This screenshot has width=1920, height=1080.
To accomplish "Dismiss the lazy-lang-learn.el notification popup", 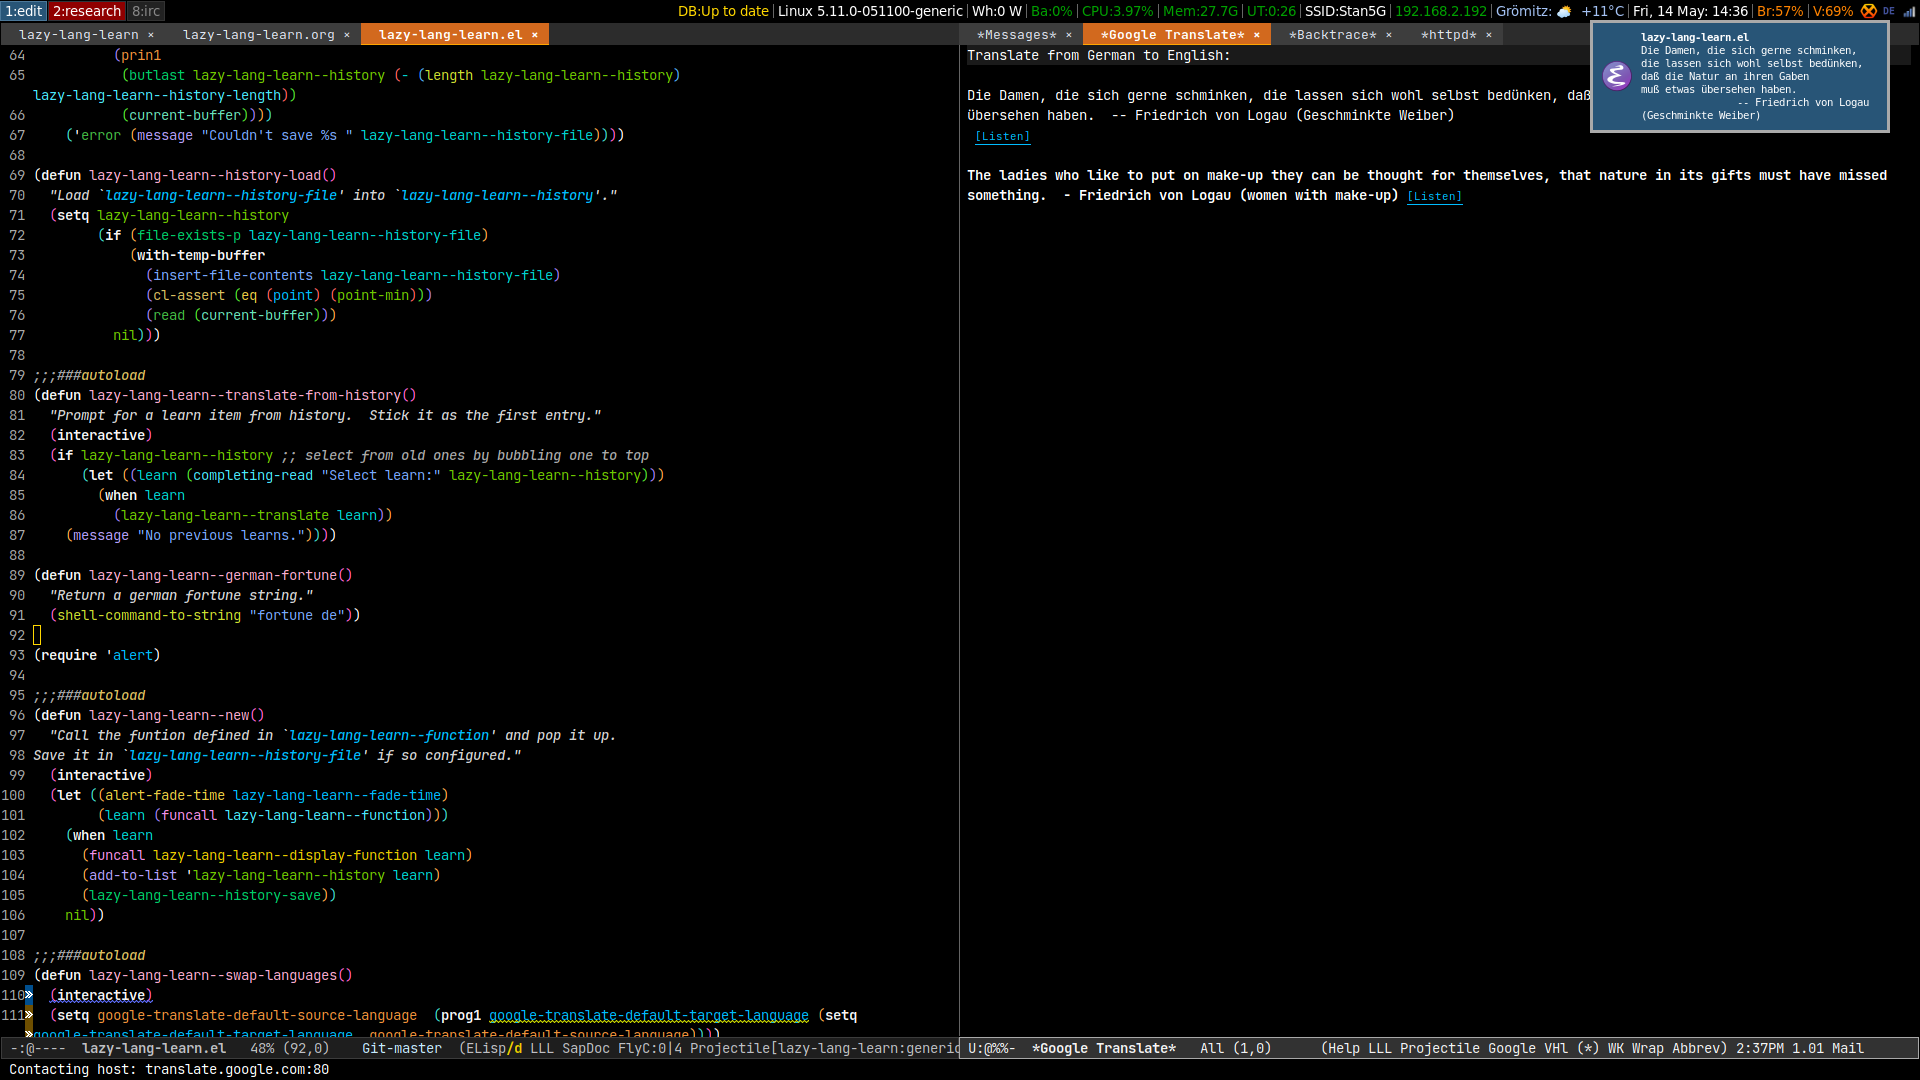I will (x=1739, y=76).
